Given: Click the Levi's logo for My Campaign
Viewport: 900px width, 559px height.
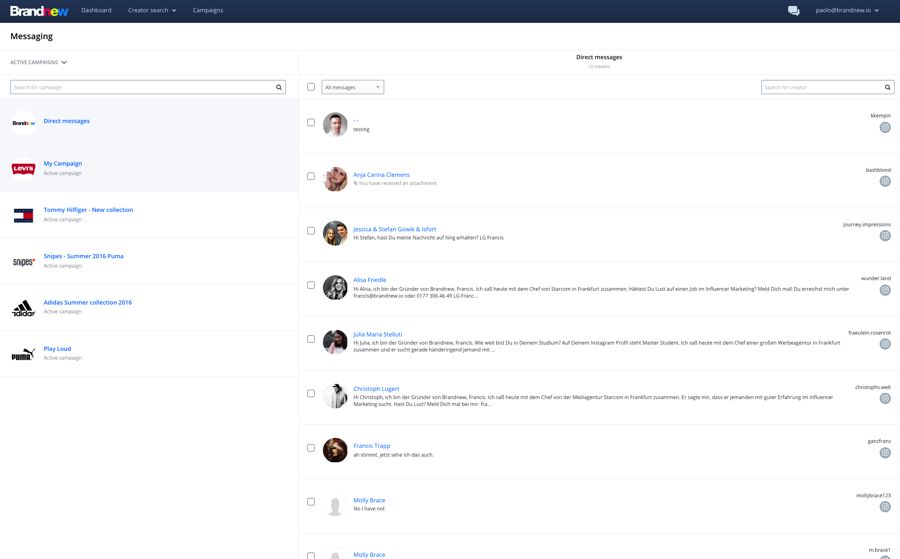Looking at the screenshot, I should coord(24,169).
